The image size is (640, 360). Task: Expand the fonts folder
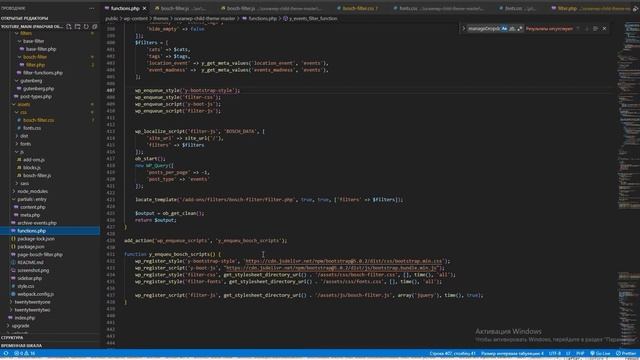click(x=23, y=144)
